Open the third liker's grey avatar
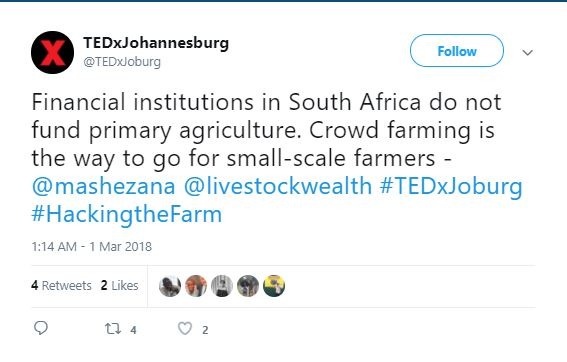567x362 pixels. coord(222,286)
